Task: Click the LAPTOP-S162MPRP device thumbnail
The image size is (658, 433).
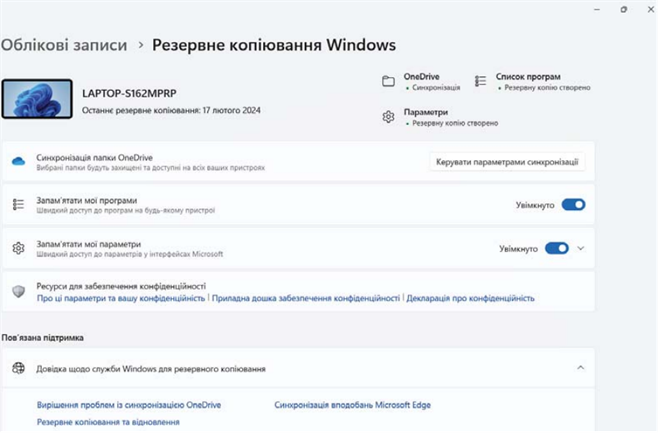Action: (x=37, y=100)
